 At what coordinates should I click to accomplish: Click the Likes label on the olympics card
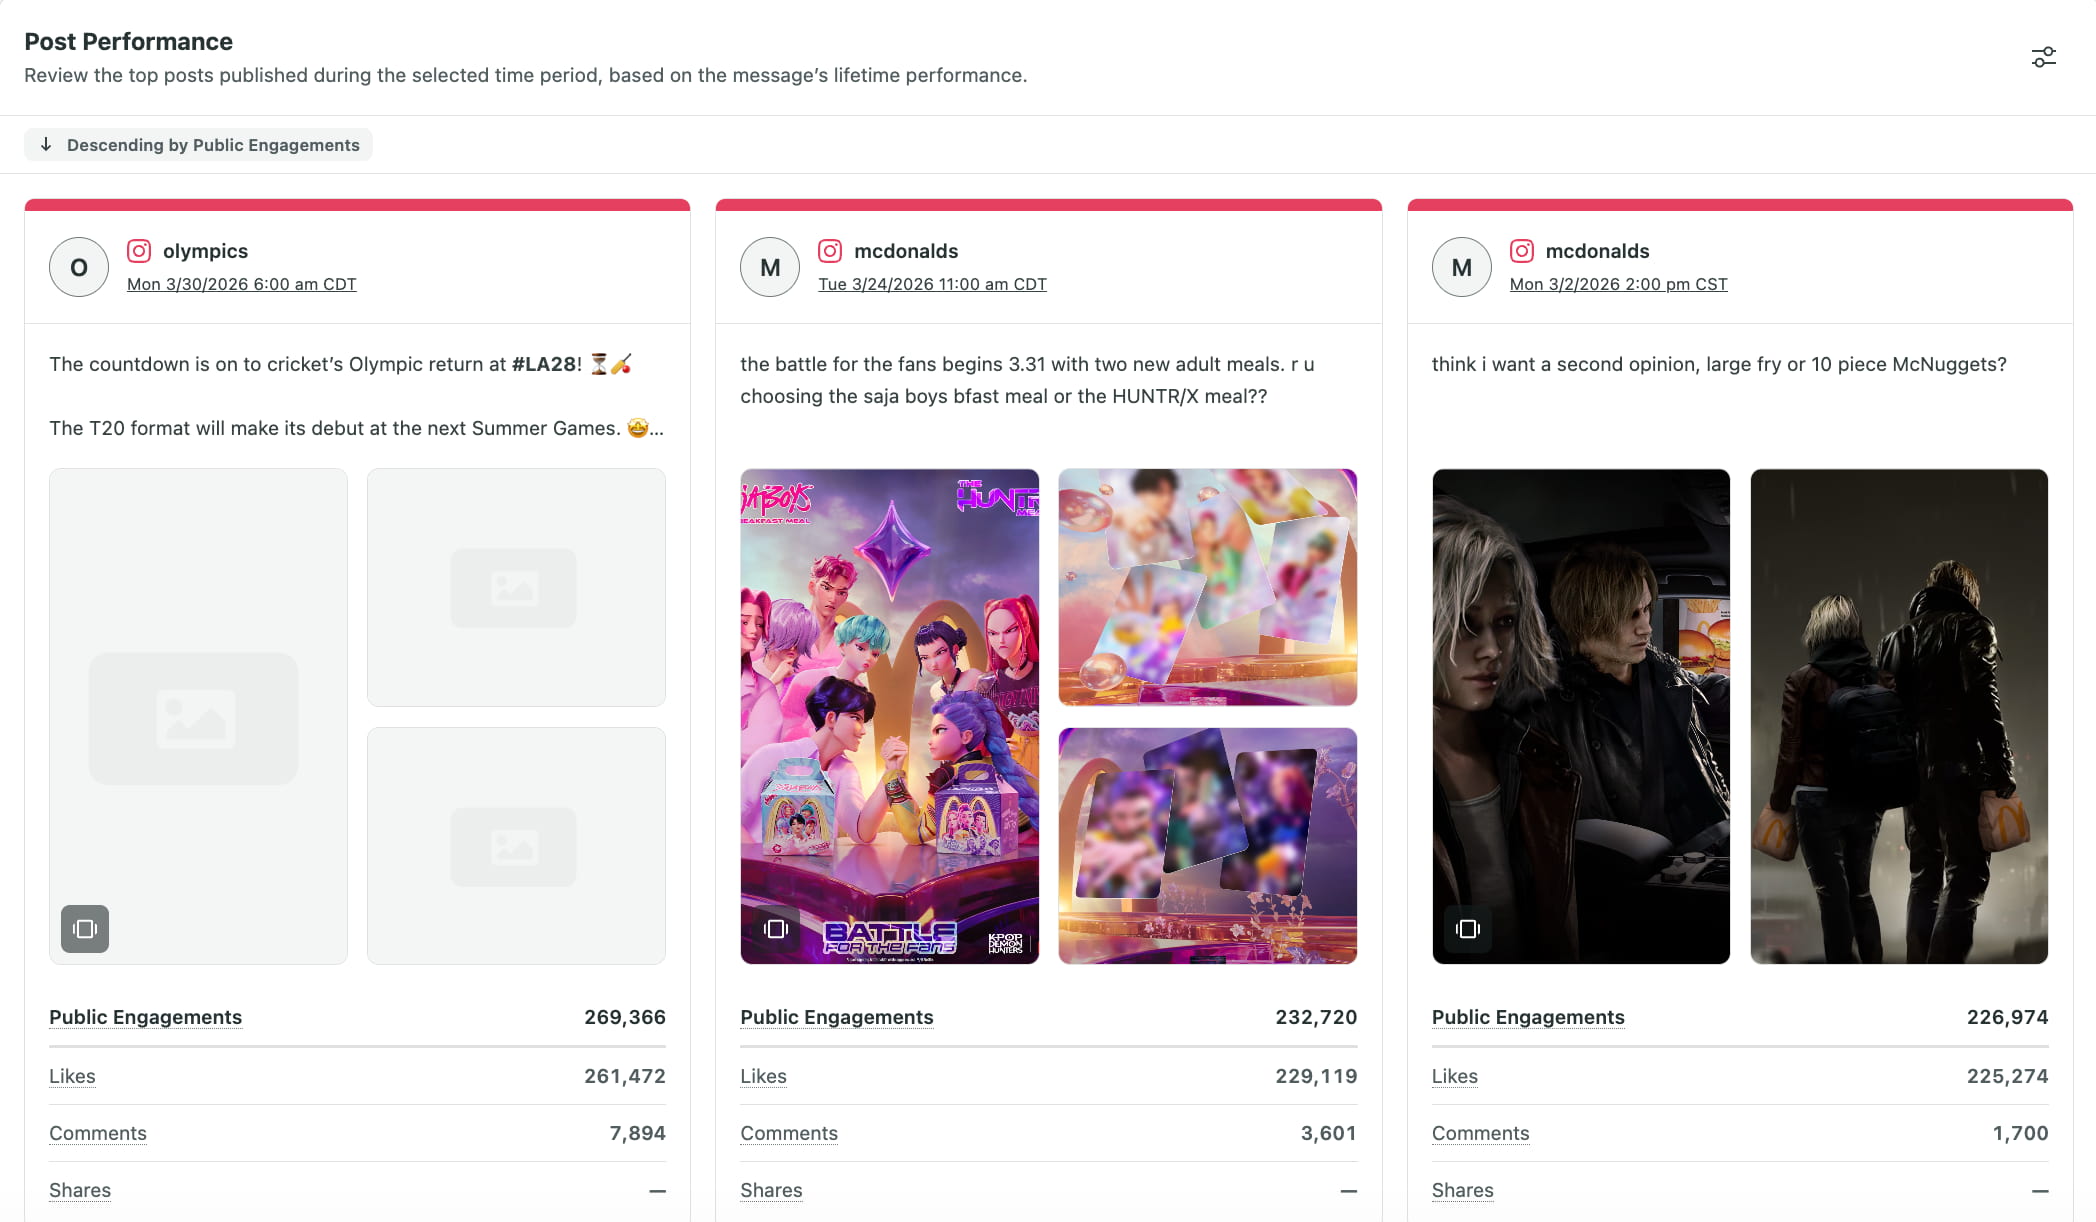click(x=72, y=1076)
